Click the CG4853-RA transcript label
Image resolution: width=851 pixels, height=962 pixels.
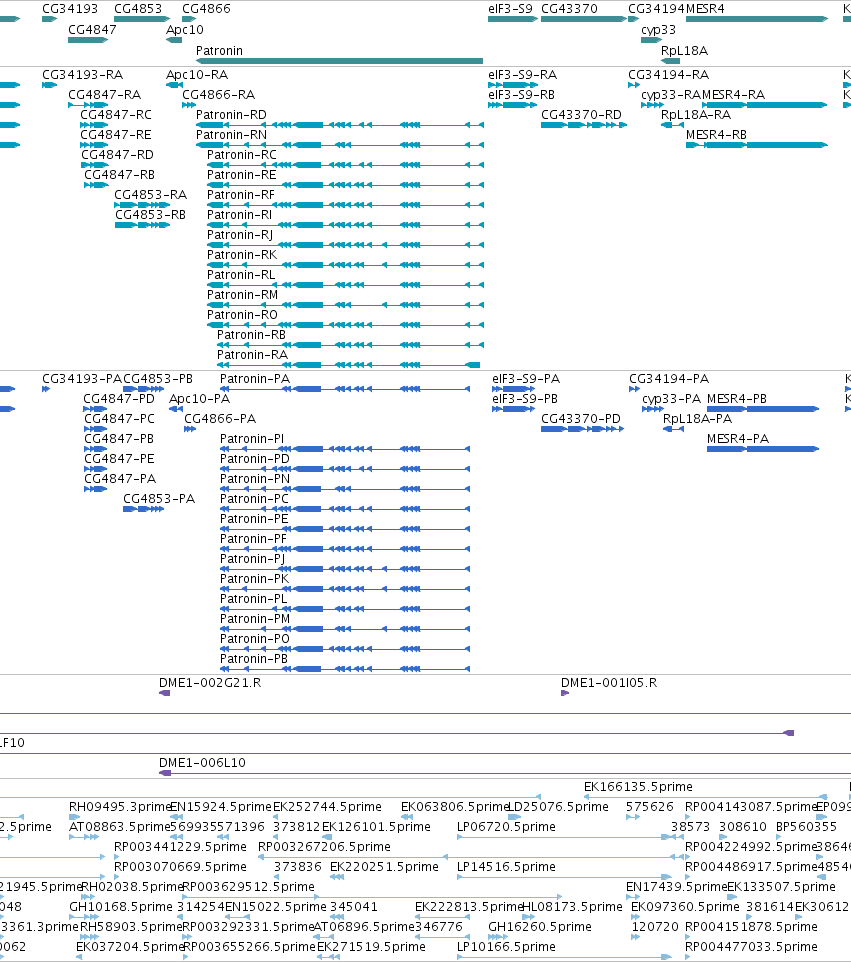150,194
